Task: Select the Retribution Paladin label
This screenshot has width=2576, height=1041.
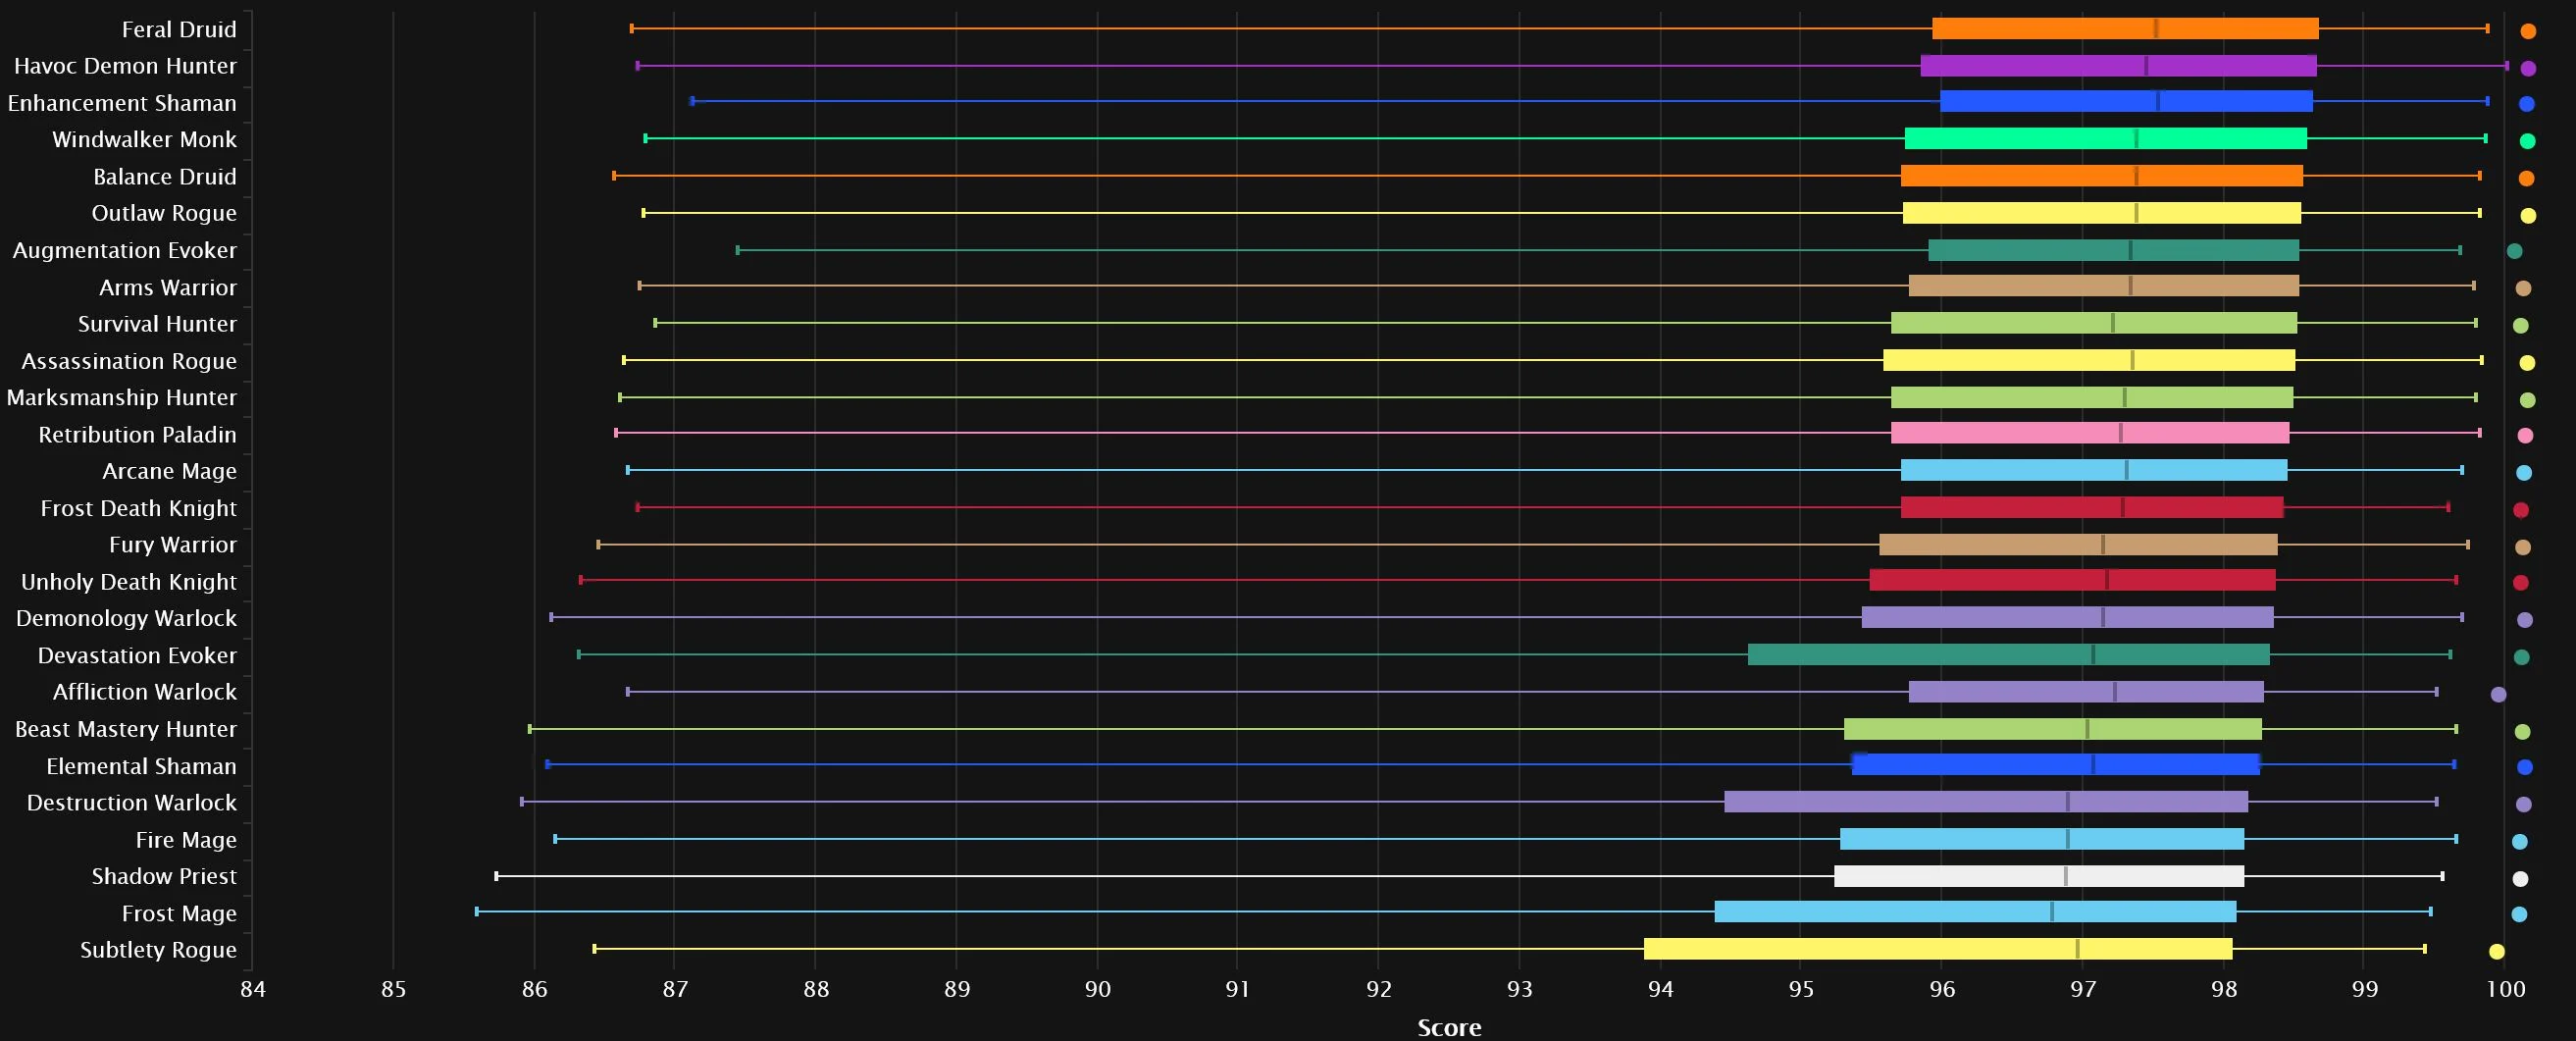Action: point(137,434)
